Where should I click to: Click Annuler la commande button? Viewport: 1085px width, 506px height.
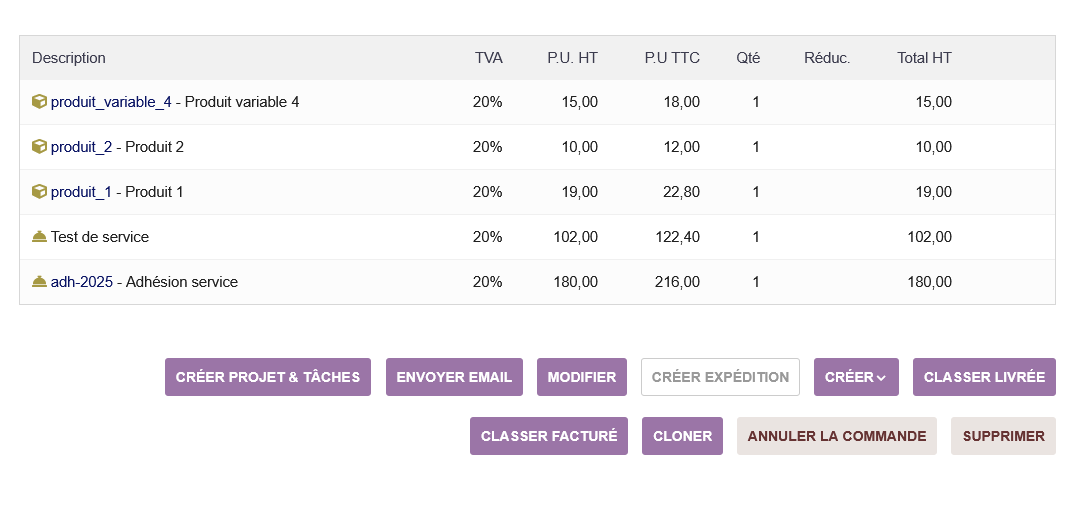coord(837,436)
